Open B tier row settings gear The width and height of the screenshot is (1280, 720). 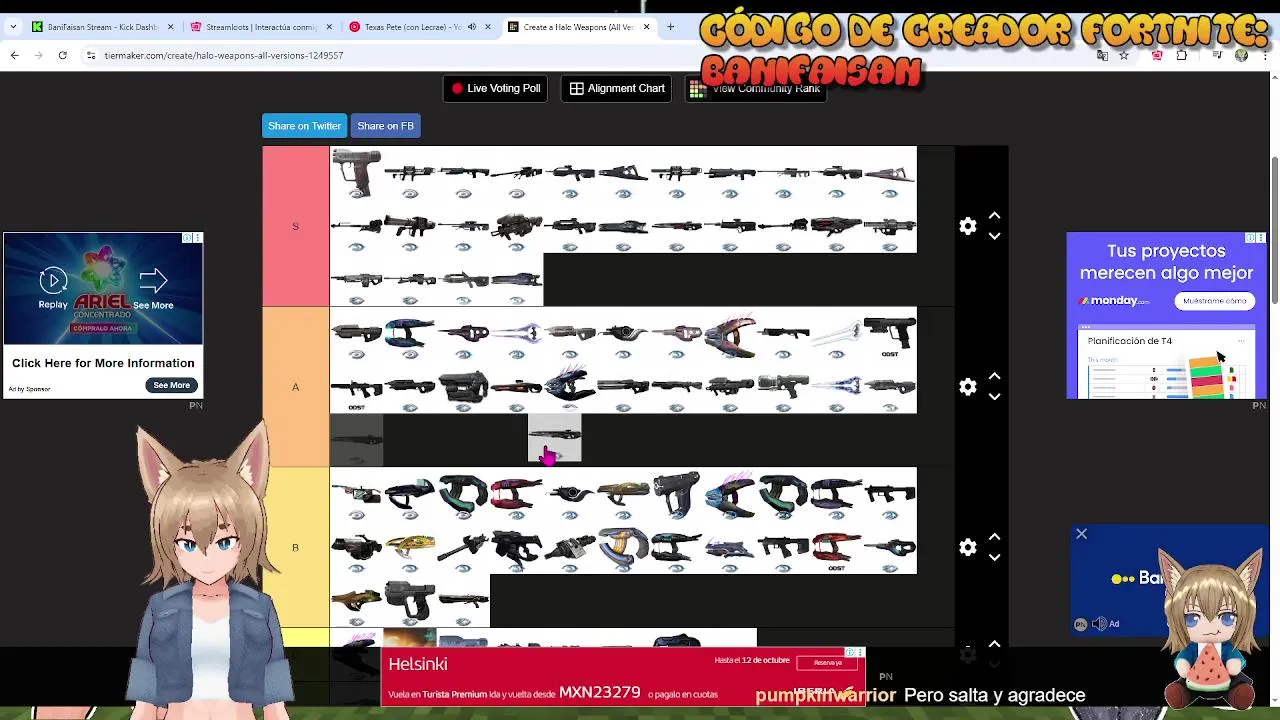pyautogui.click(x=967, y=548)
